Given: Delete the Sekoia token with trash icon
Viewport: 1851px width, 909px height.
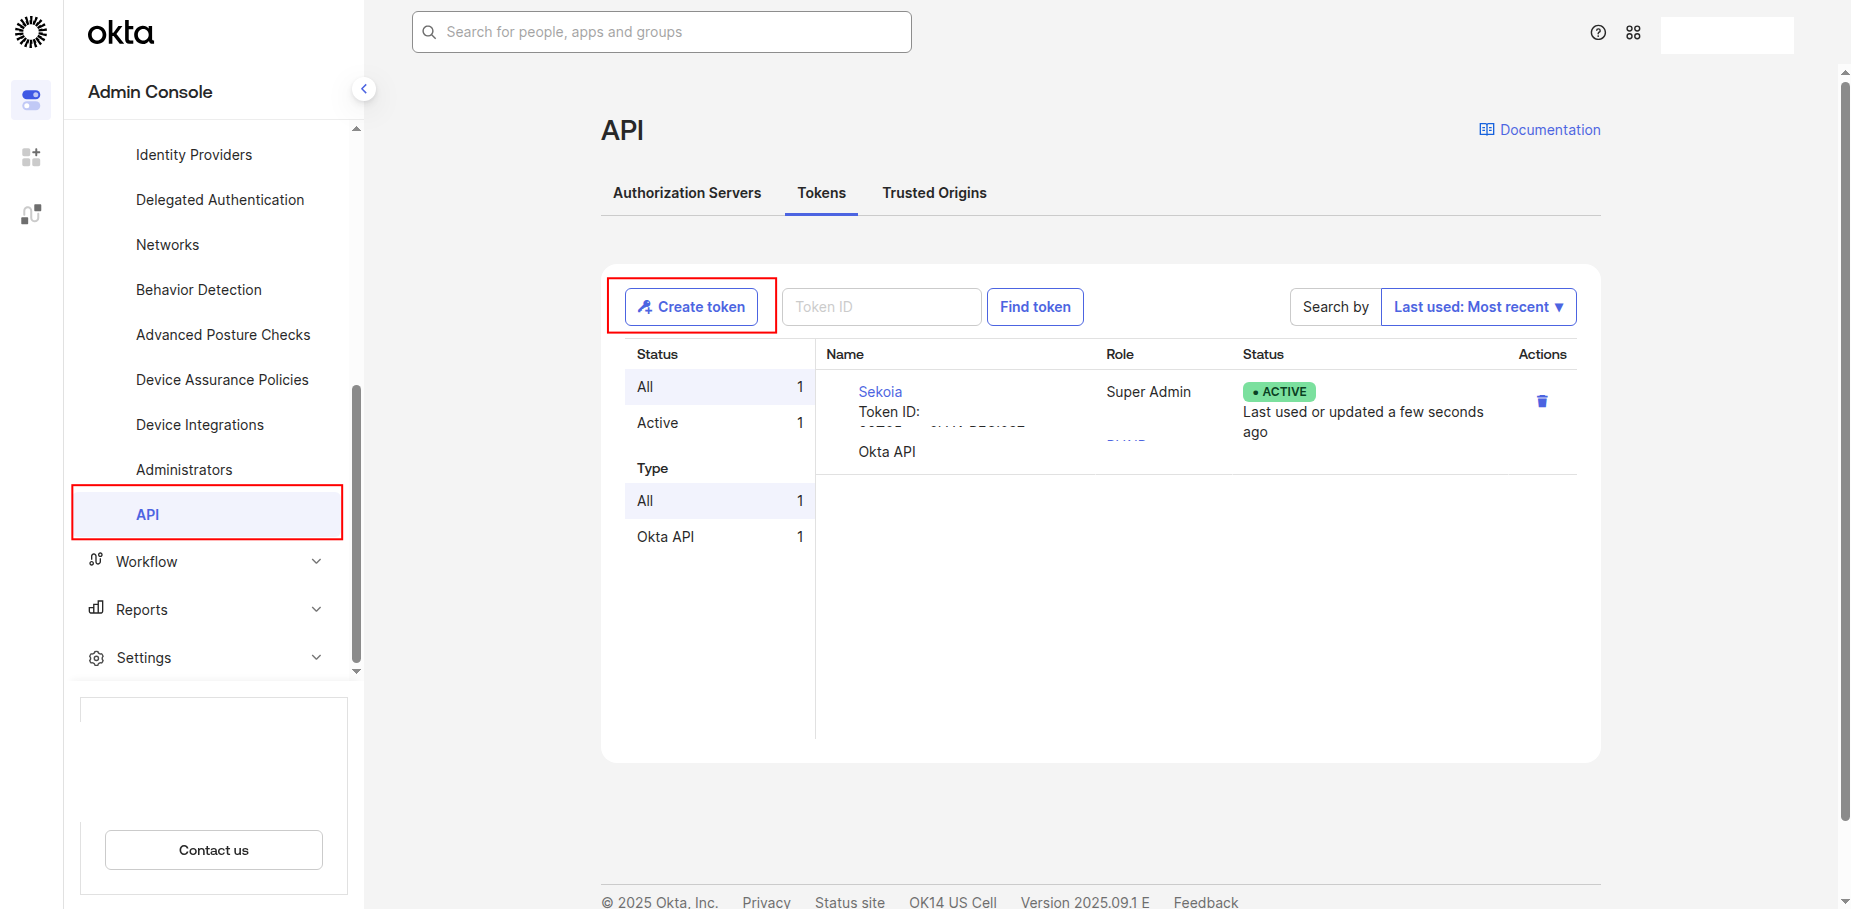Looking at the screenshot, I should tap(1541, 401).
